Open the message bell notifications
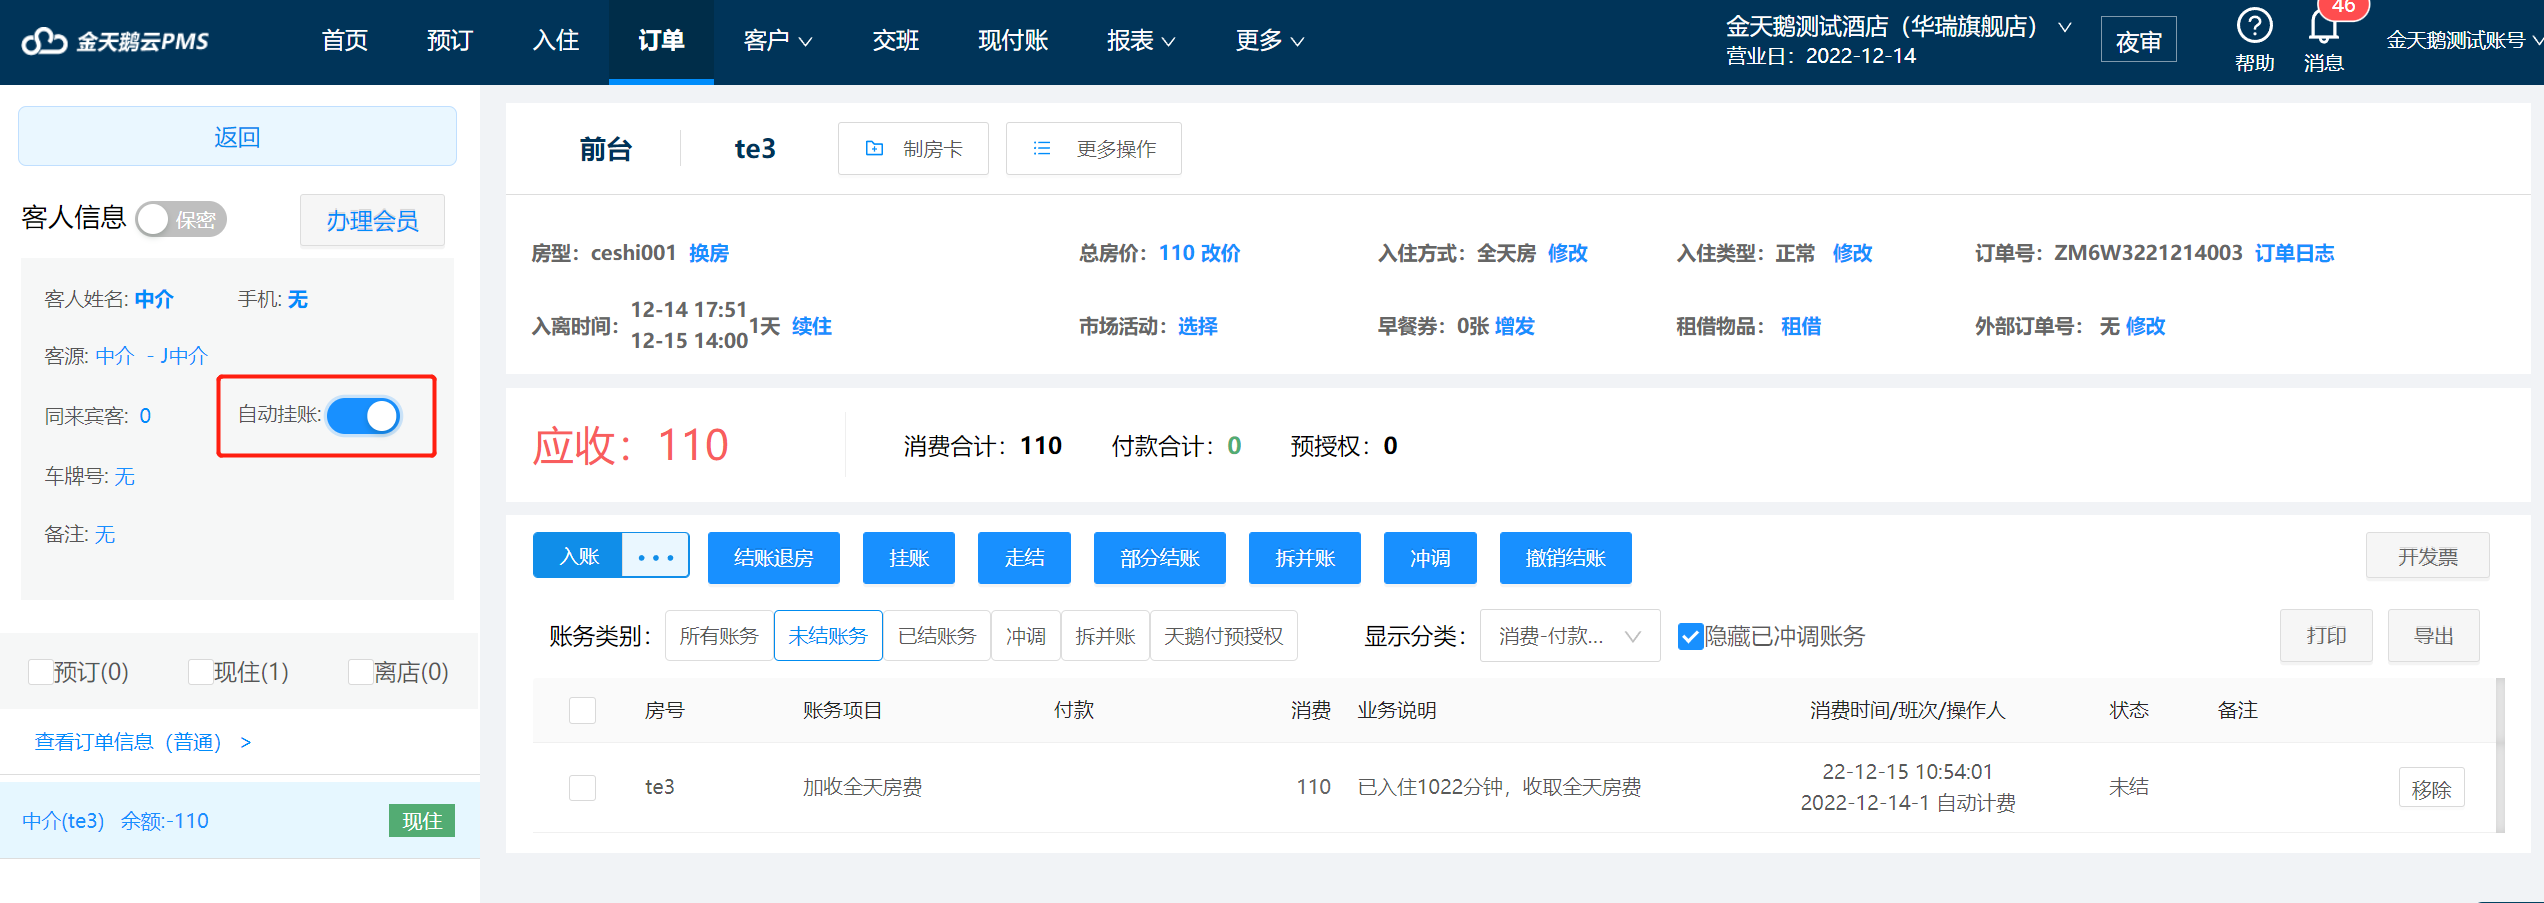 2324,26
